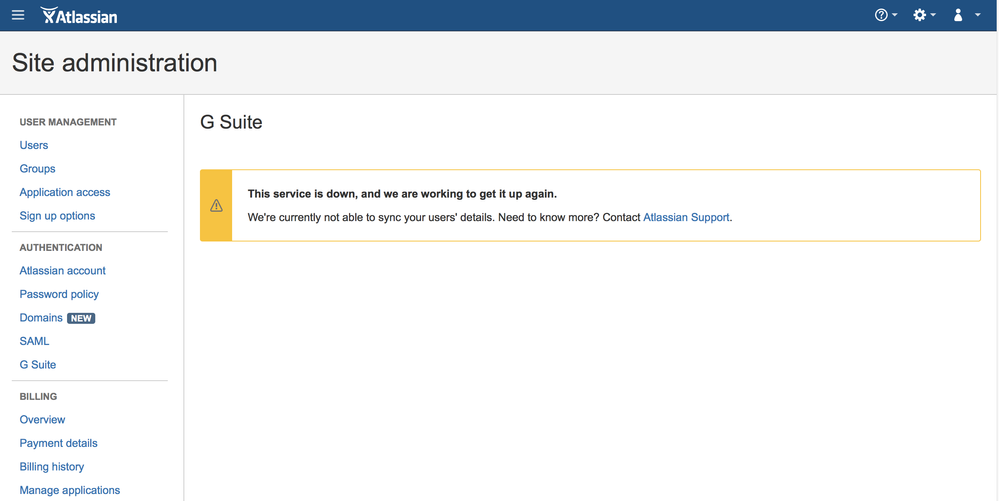Open Atlassian account authentication settings
This screenshot has height=501, width=999.
(x=62, y=271)
